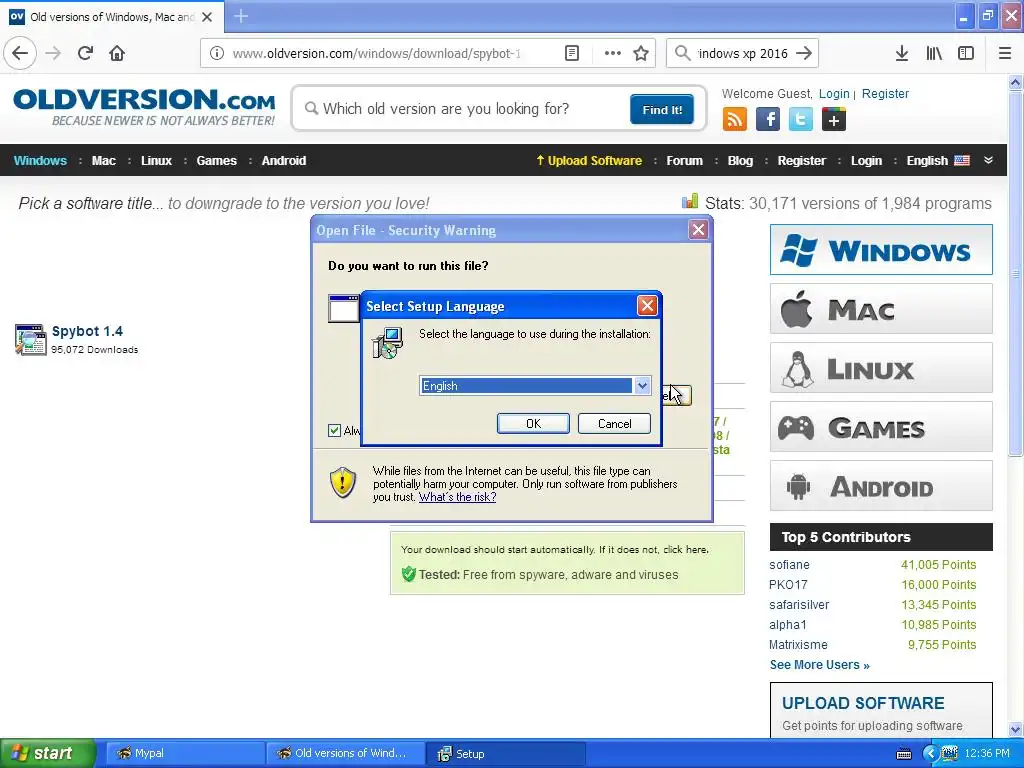The image size is (1024, 768).
Task: Toggle the Always ask checkbox in security warning
Action: (x=334, y=430)
